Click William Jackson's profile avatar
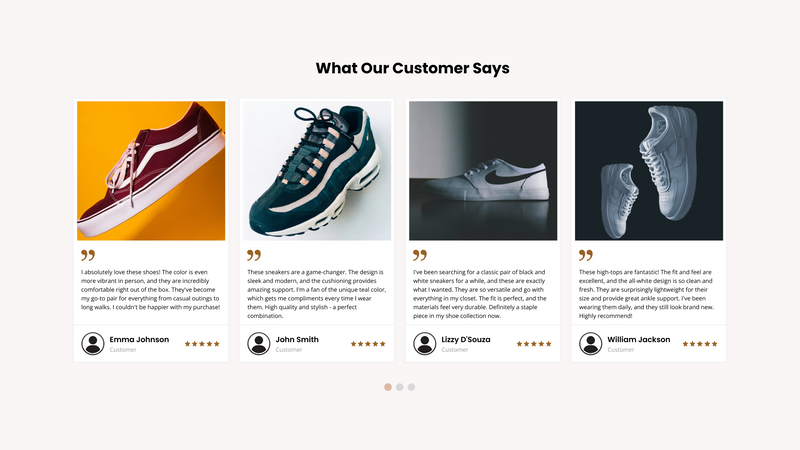 point(591,344)
